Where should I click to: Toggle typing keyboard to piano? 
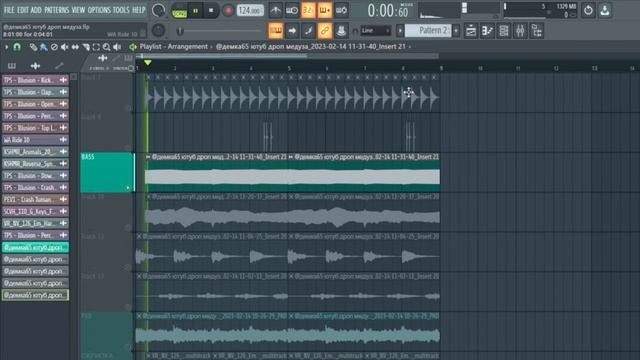[276, 31]
